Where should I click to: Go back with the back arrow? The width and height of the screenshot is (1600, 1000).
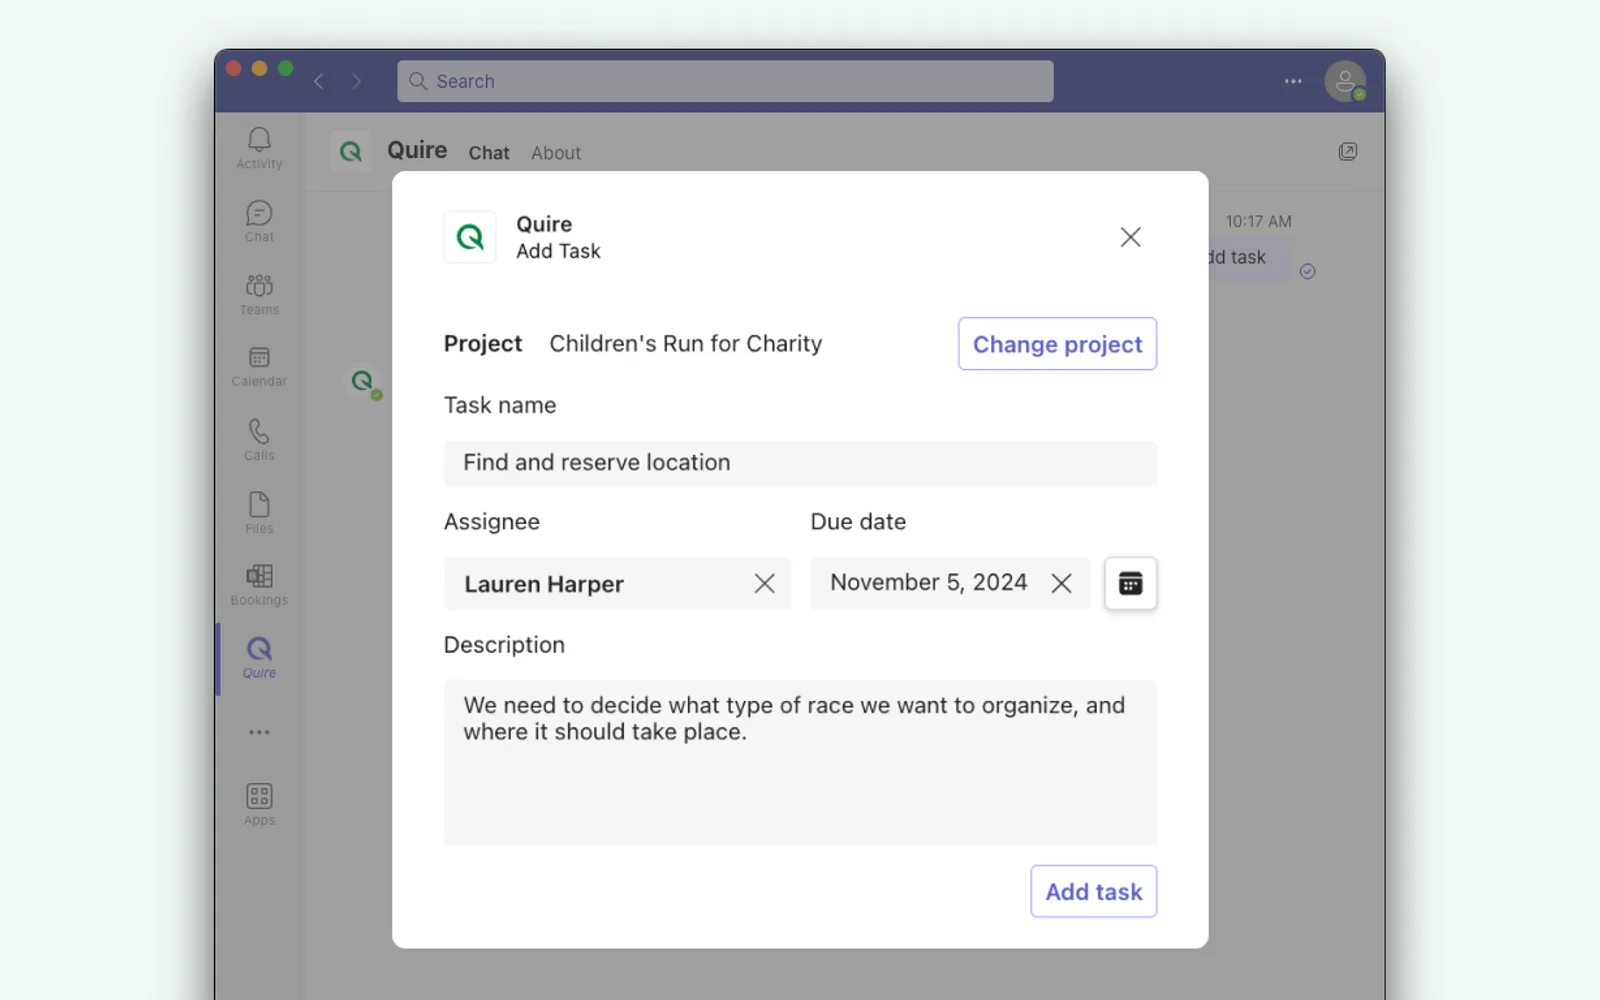(x=319, y=81)
